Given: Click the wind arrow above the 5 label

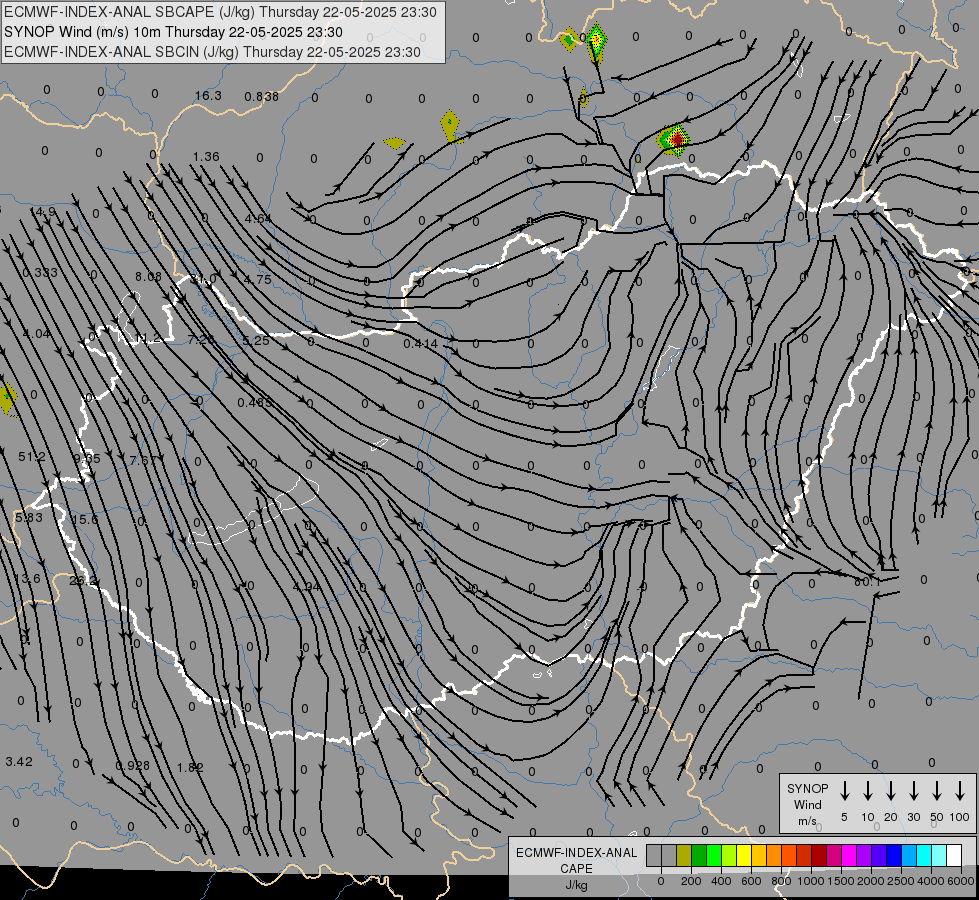Looking at the screenshot, I should tap(844, 791).
